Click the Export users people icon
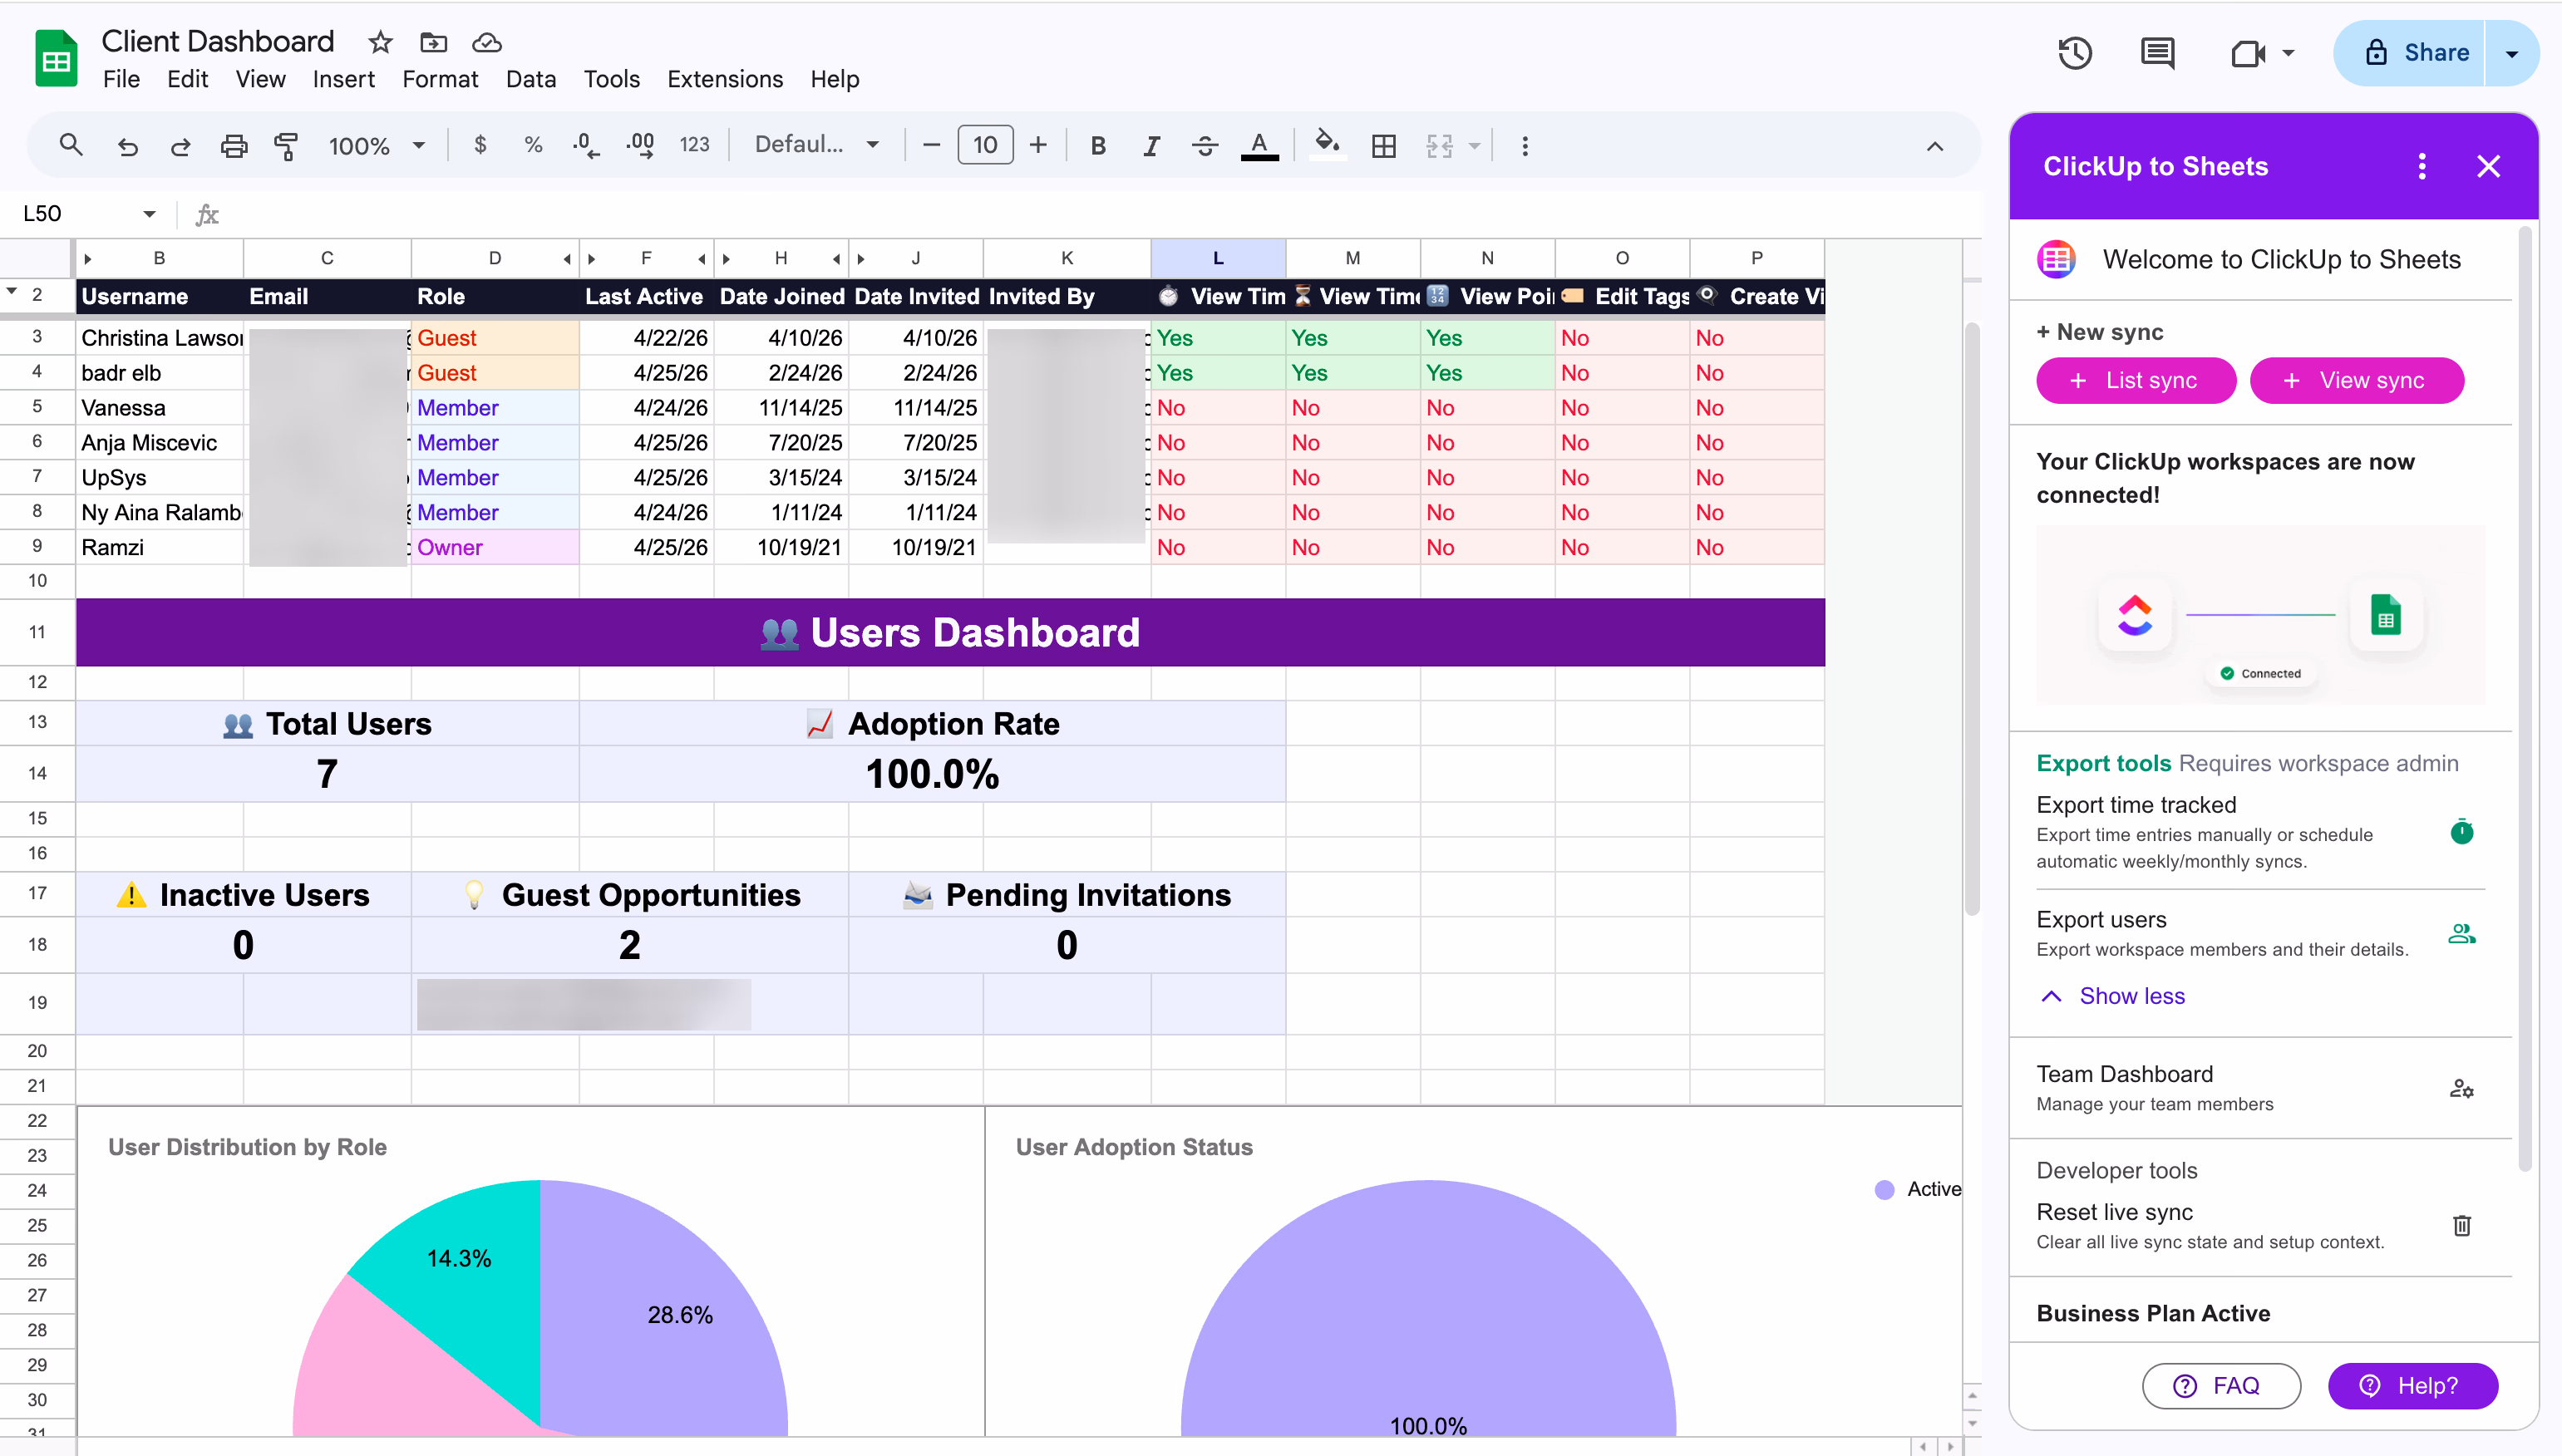The width and height of the screenshot is (2562, 1456). (2462, 934)
